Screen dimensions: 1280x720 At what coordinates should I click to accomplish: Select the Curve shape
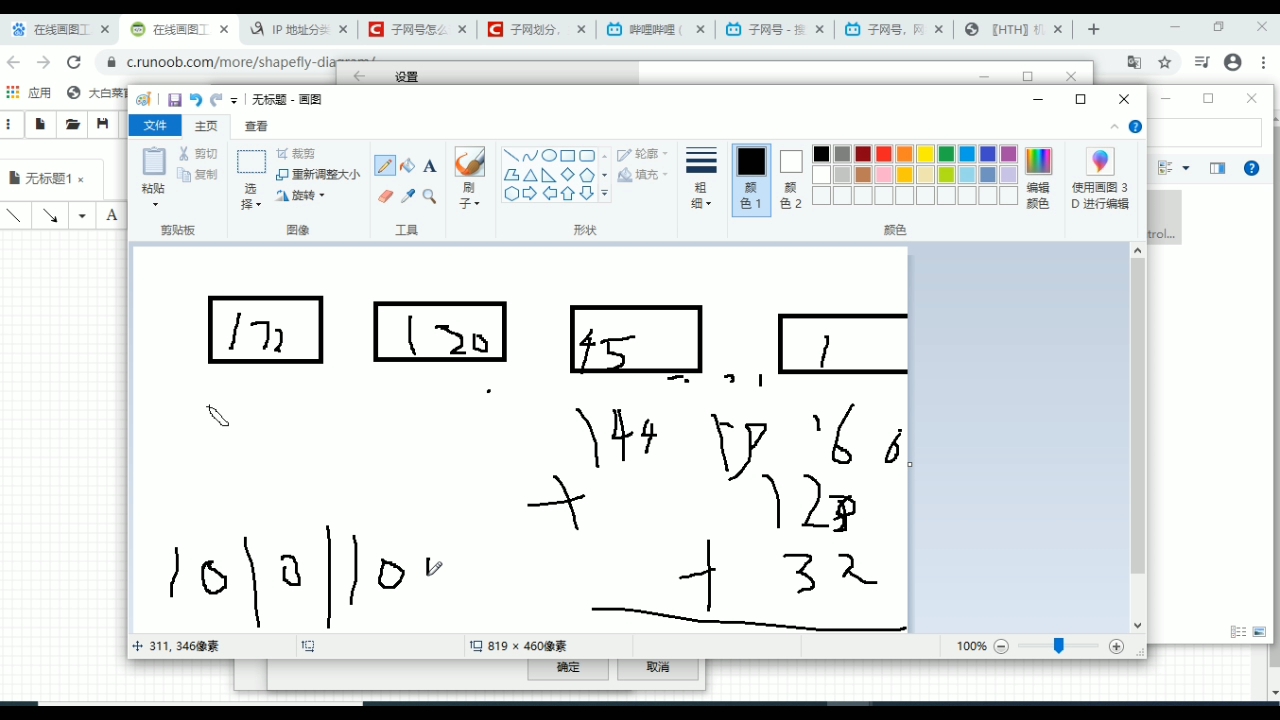[530, 156]
